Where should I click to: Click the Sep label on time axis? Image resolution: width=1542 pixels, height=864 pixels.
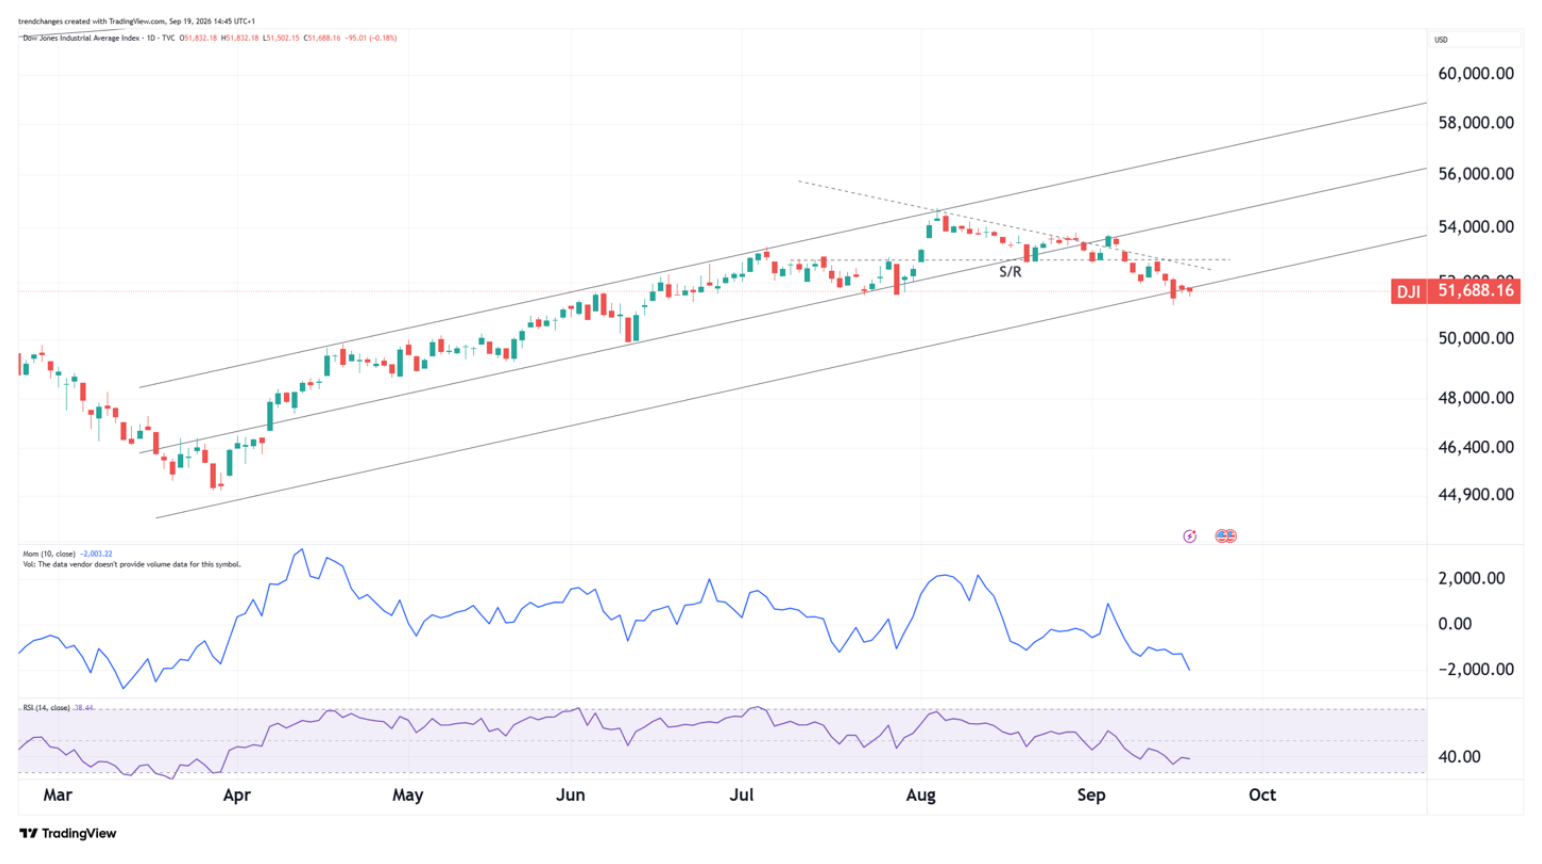1091,795
